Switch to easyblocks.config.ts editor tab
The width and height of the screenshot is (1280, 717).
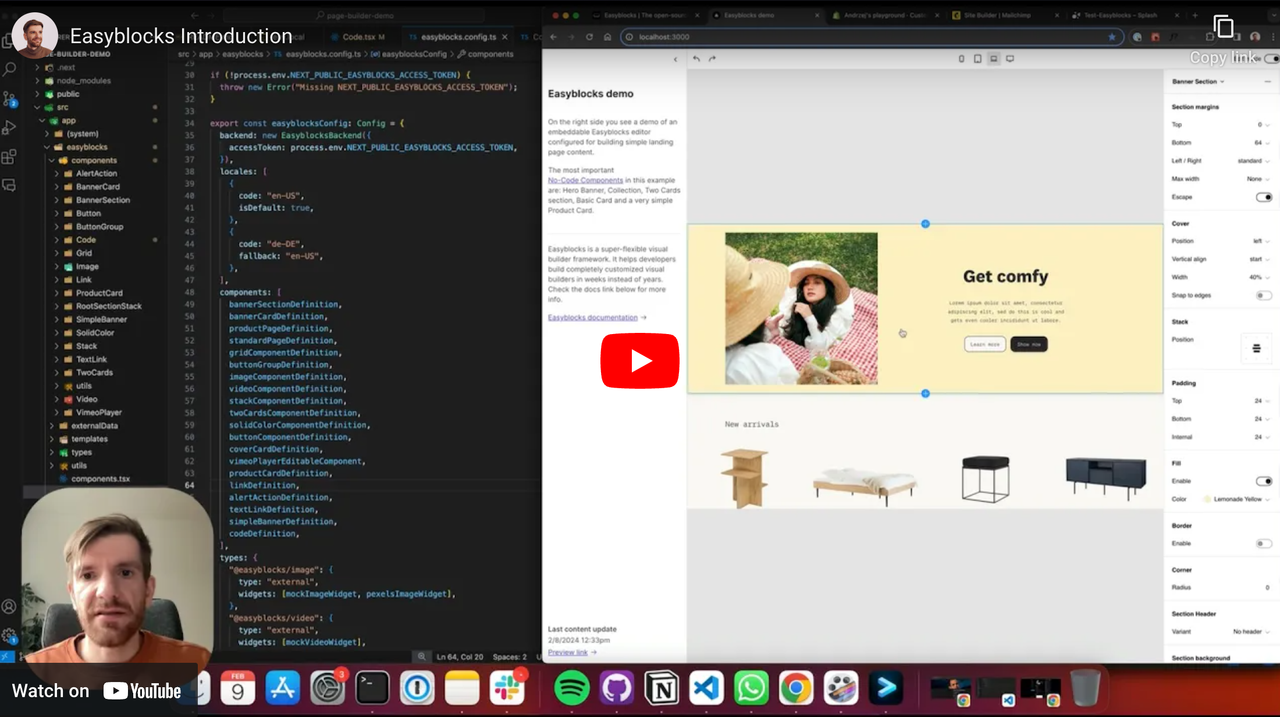coord(457,37)
